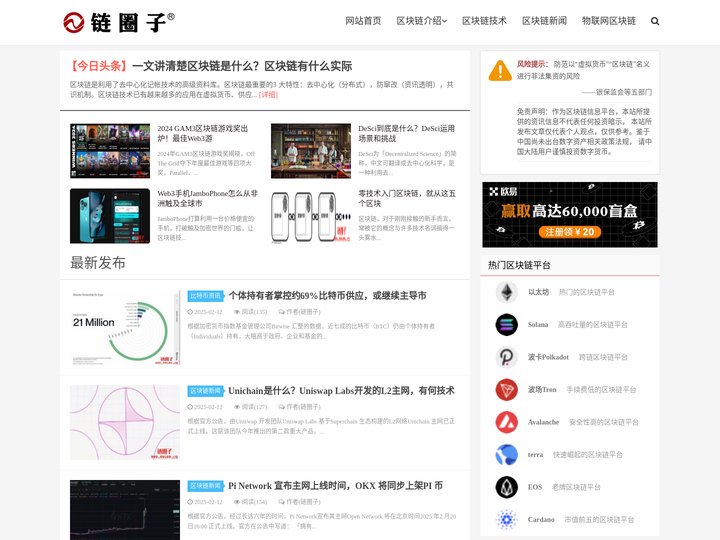This screenshot has width=720, height=540.
Task: Open the DeSci到底是什么 article title
Action: click(406, 133)
